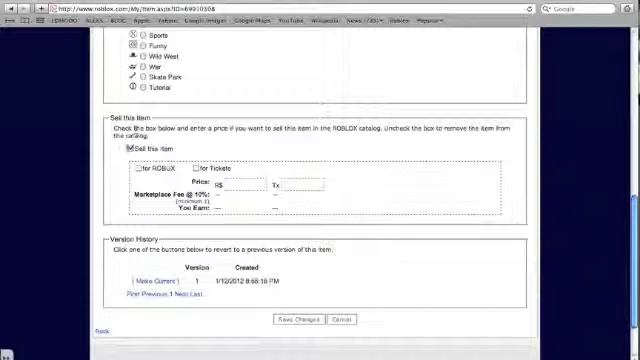Show all bookmarks book icon
640x360 pixels.
[25, 20]
